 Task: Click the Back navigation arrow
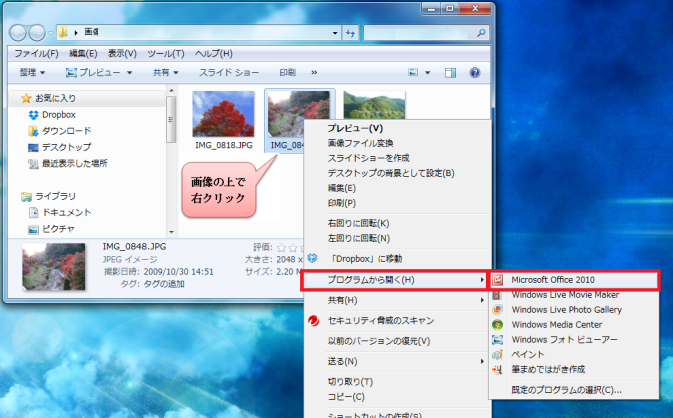point(18,33)
